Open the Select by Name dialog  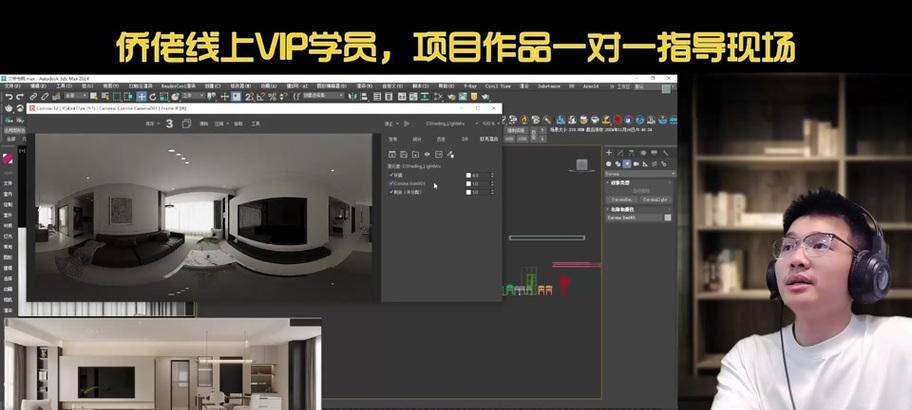coord(105,97)
